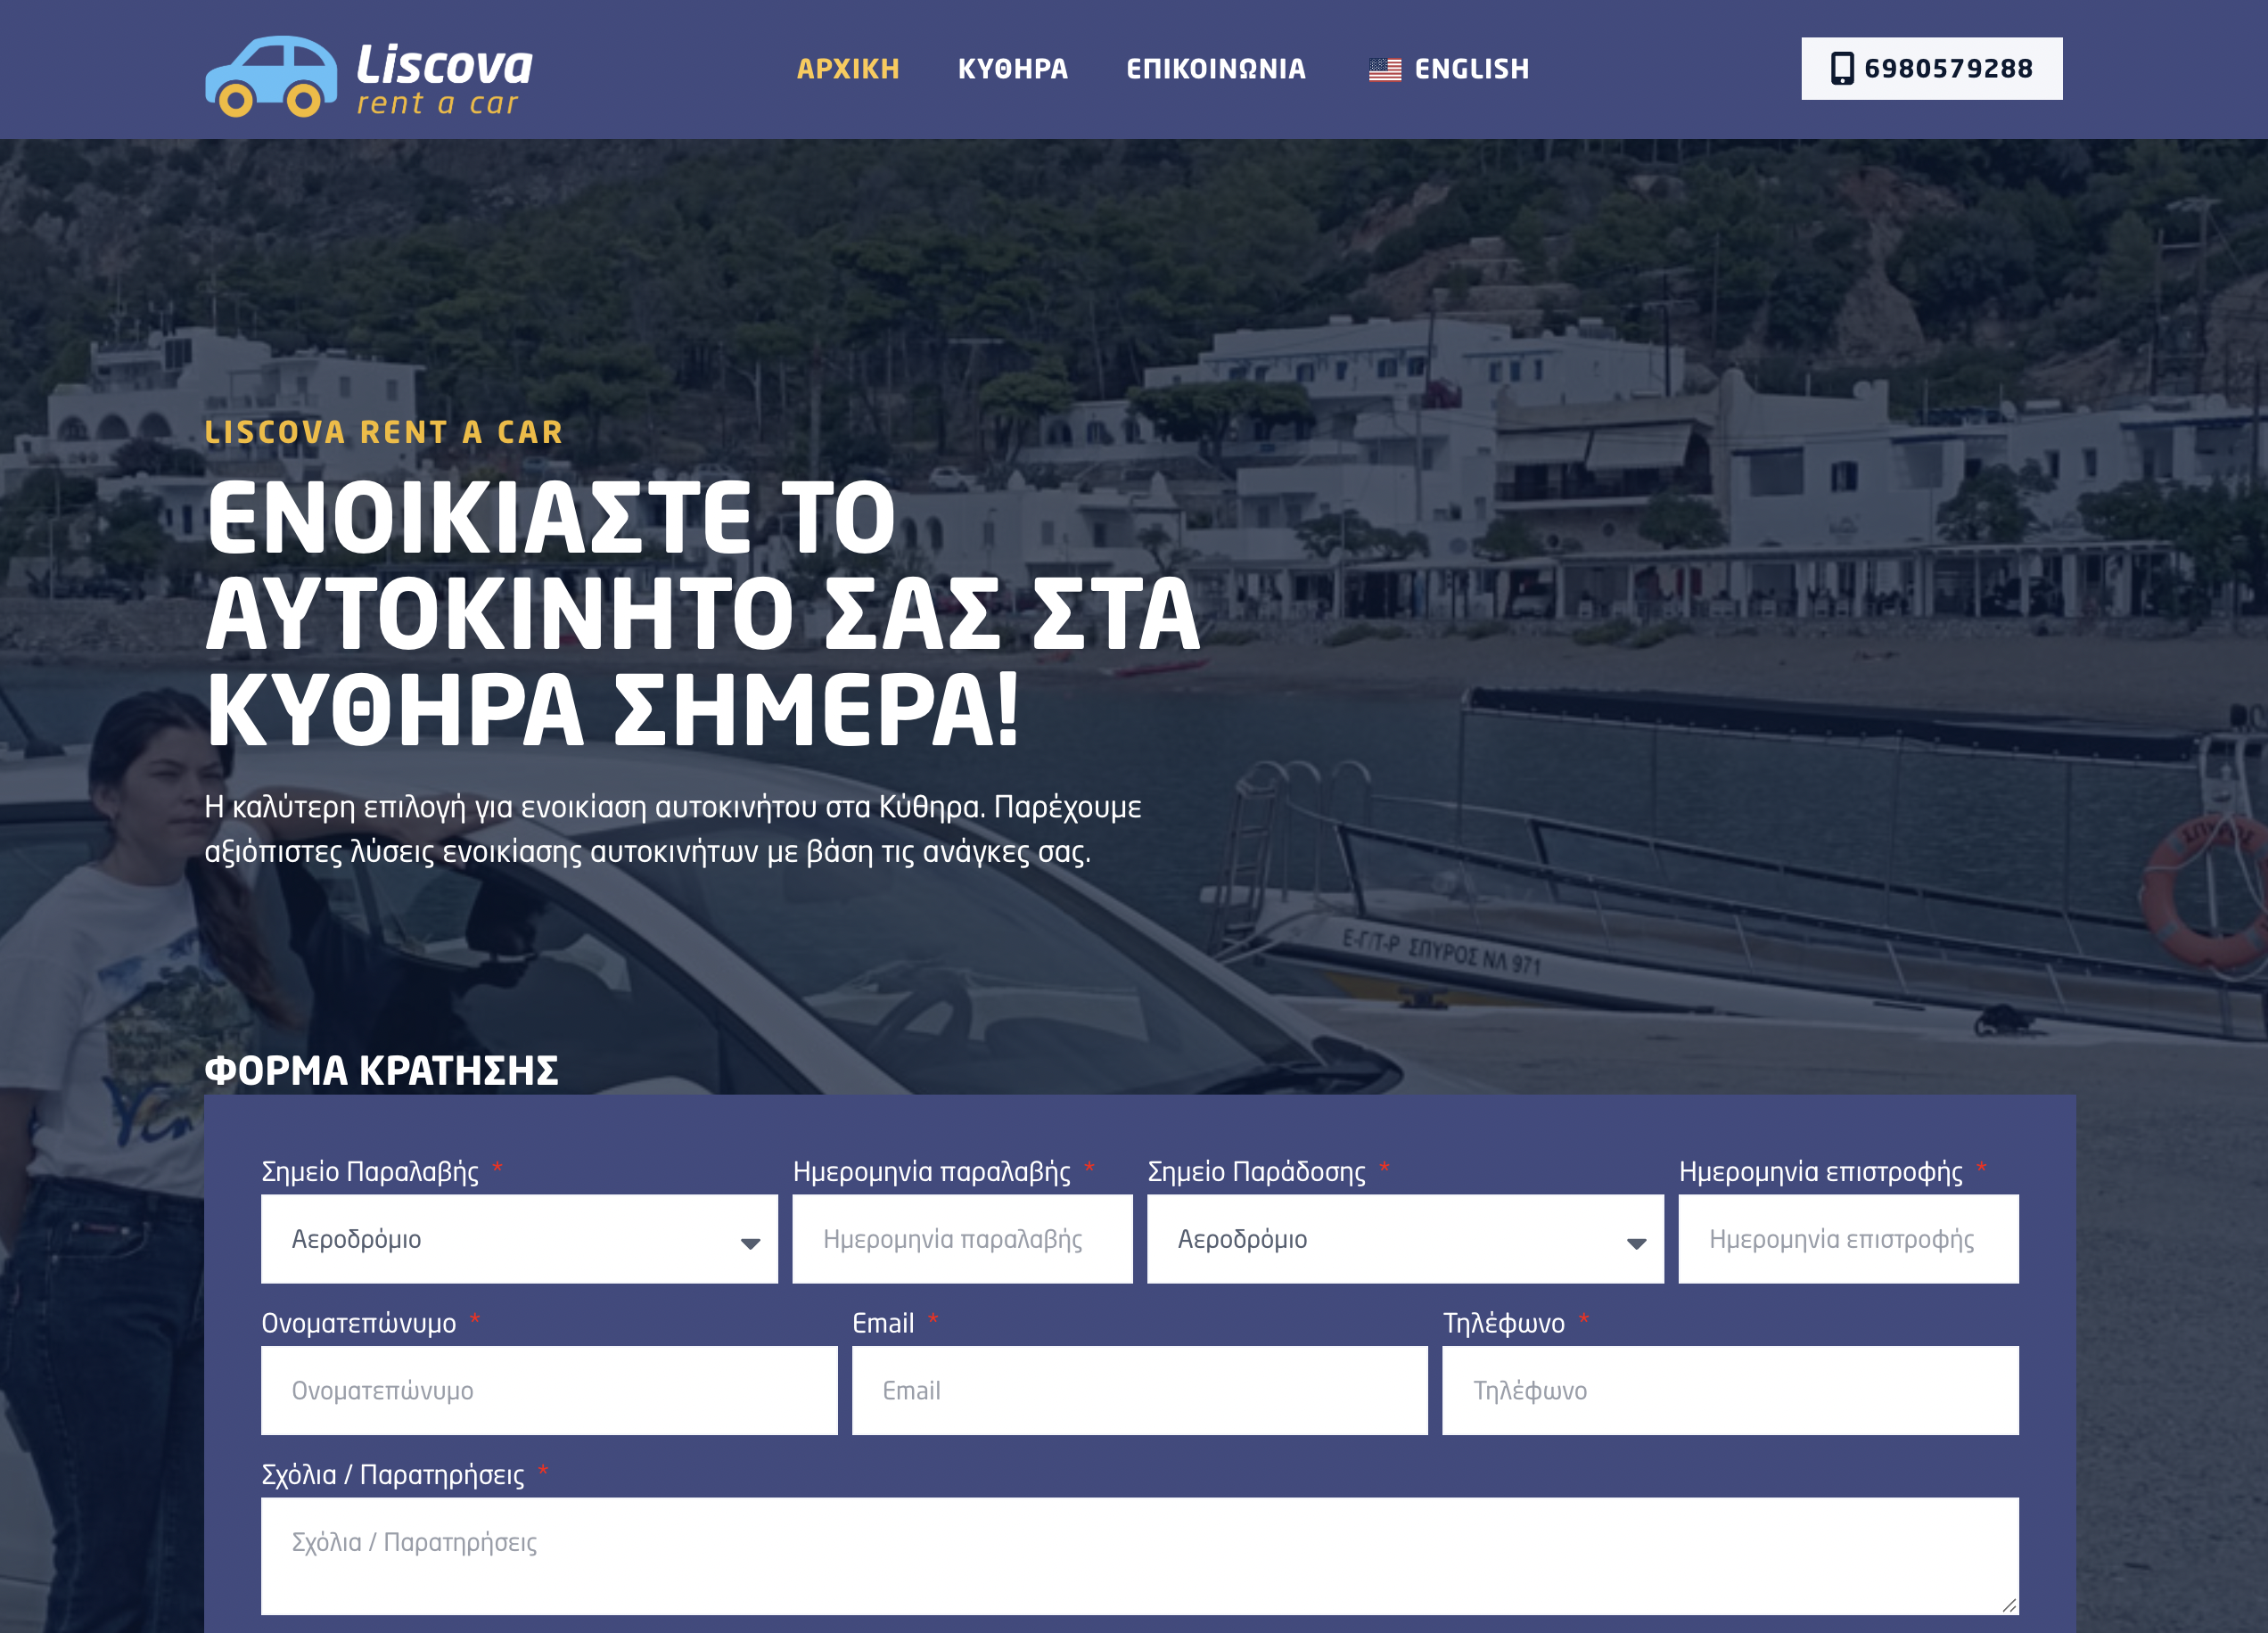Click the 6980579288 phone button
The height and width of the screenshot is (1633, 2268).
1931,69
